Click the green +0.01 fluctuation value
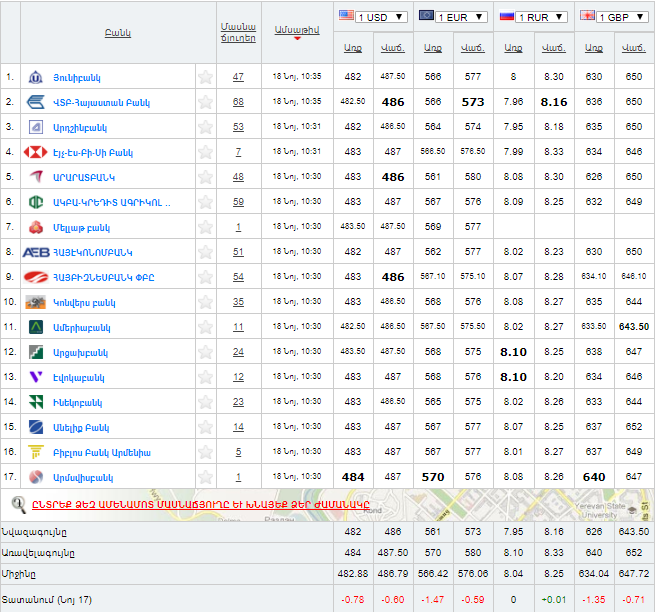The width and height of the screenshot is (655, 612). point(554,599)
